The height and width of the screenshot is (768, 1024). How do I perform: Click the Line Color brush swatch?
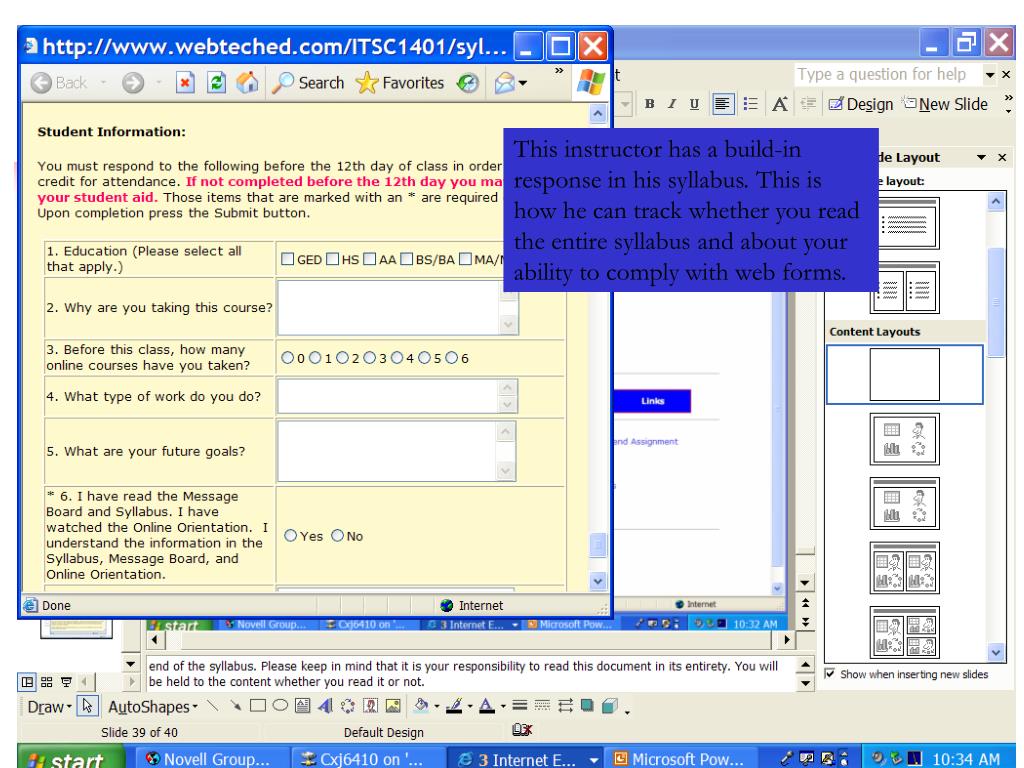click(455, 706)
